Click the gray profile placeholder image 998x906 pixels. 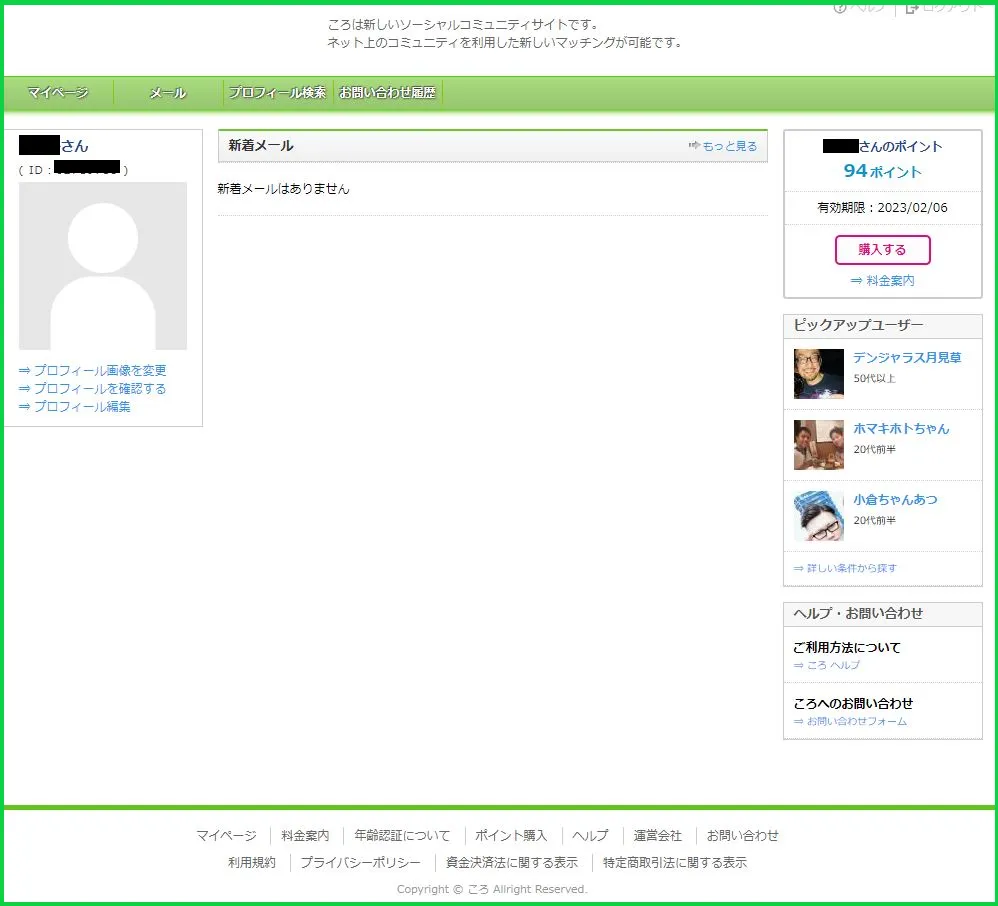(103, 265)
